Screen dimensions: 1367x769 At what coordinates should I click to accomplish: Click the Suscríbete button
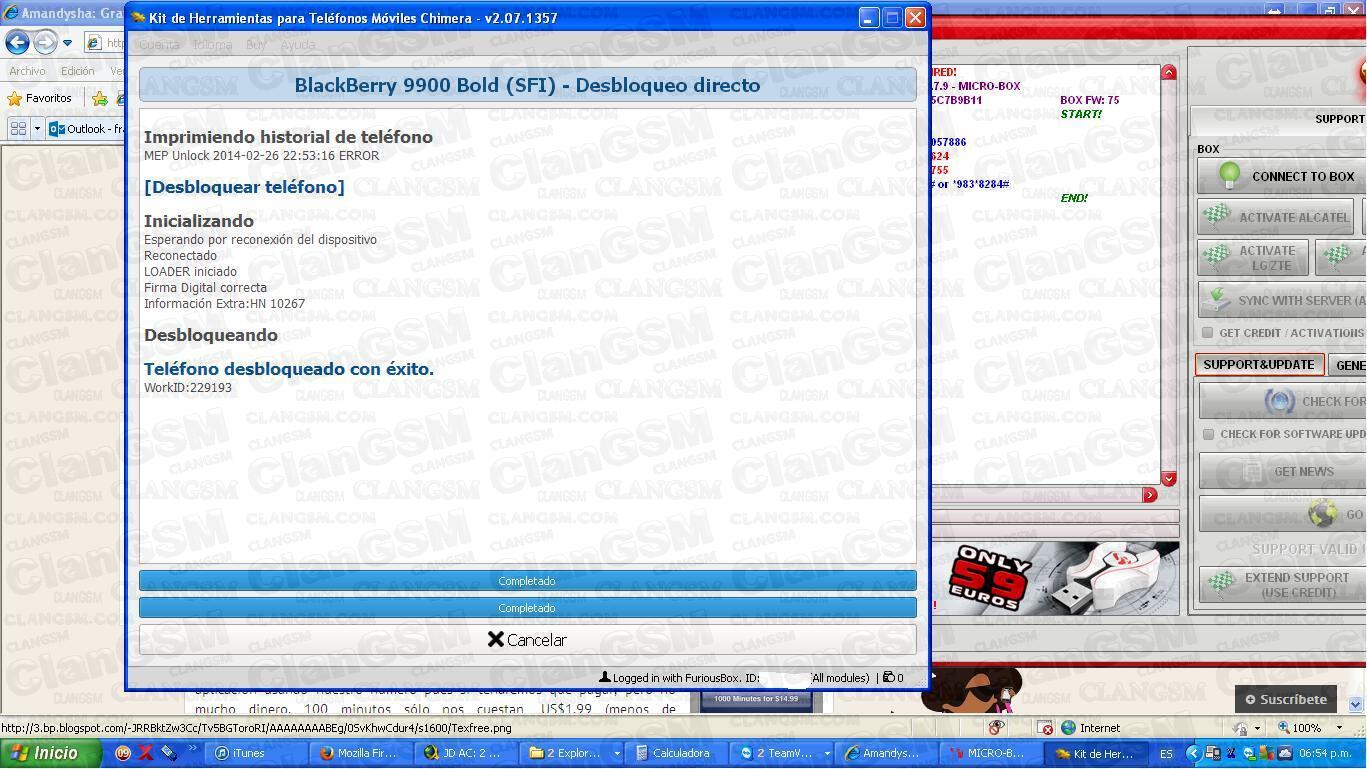1285,699
